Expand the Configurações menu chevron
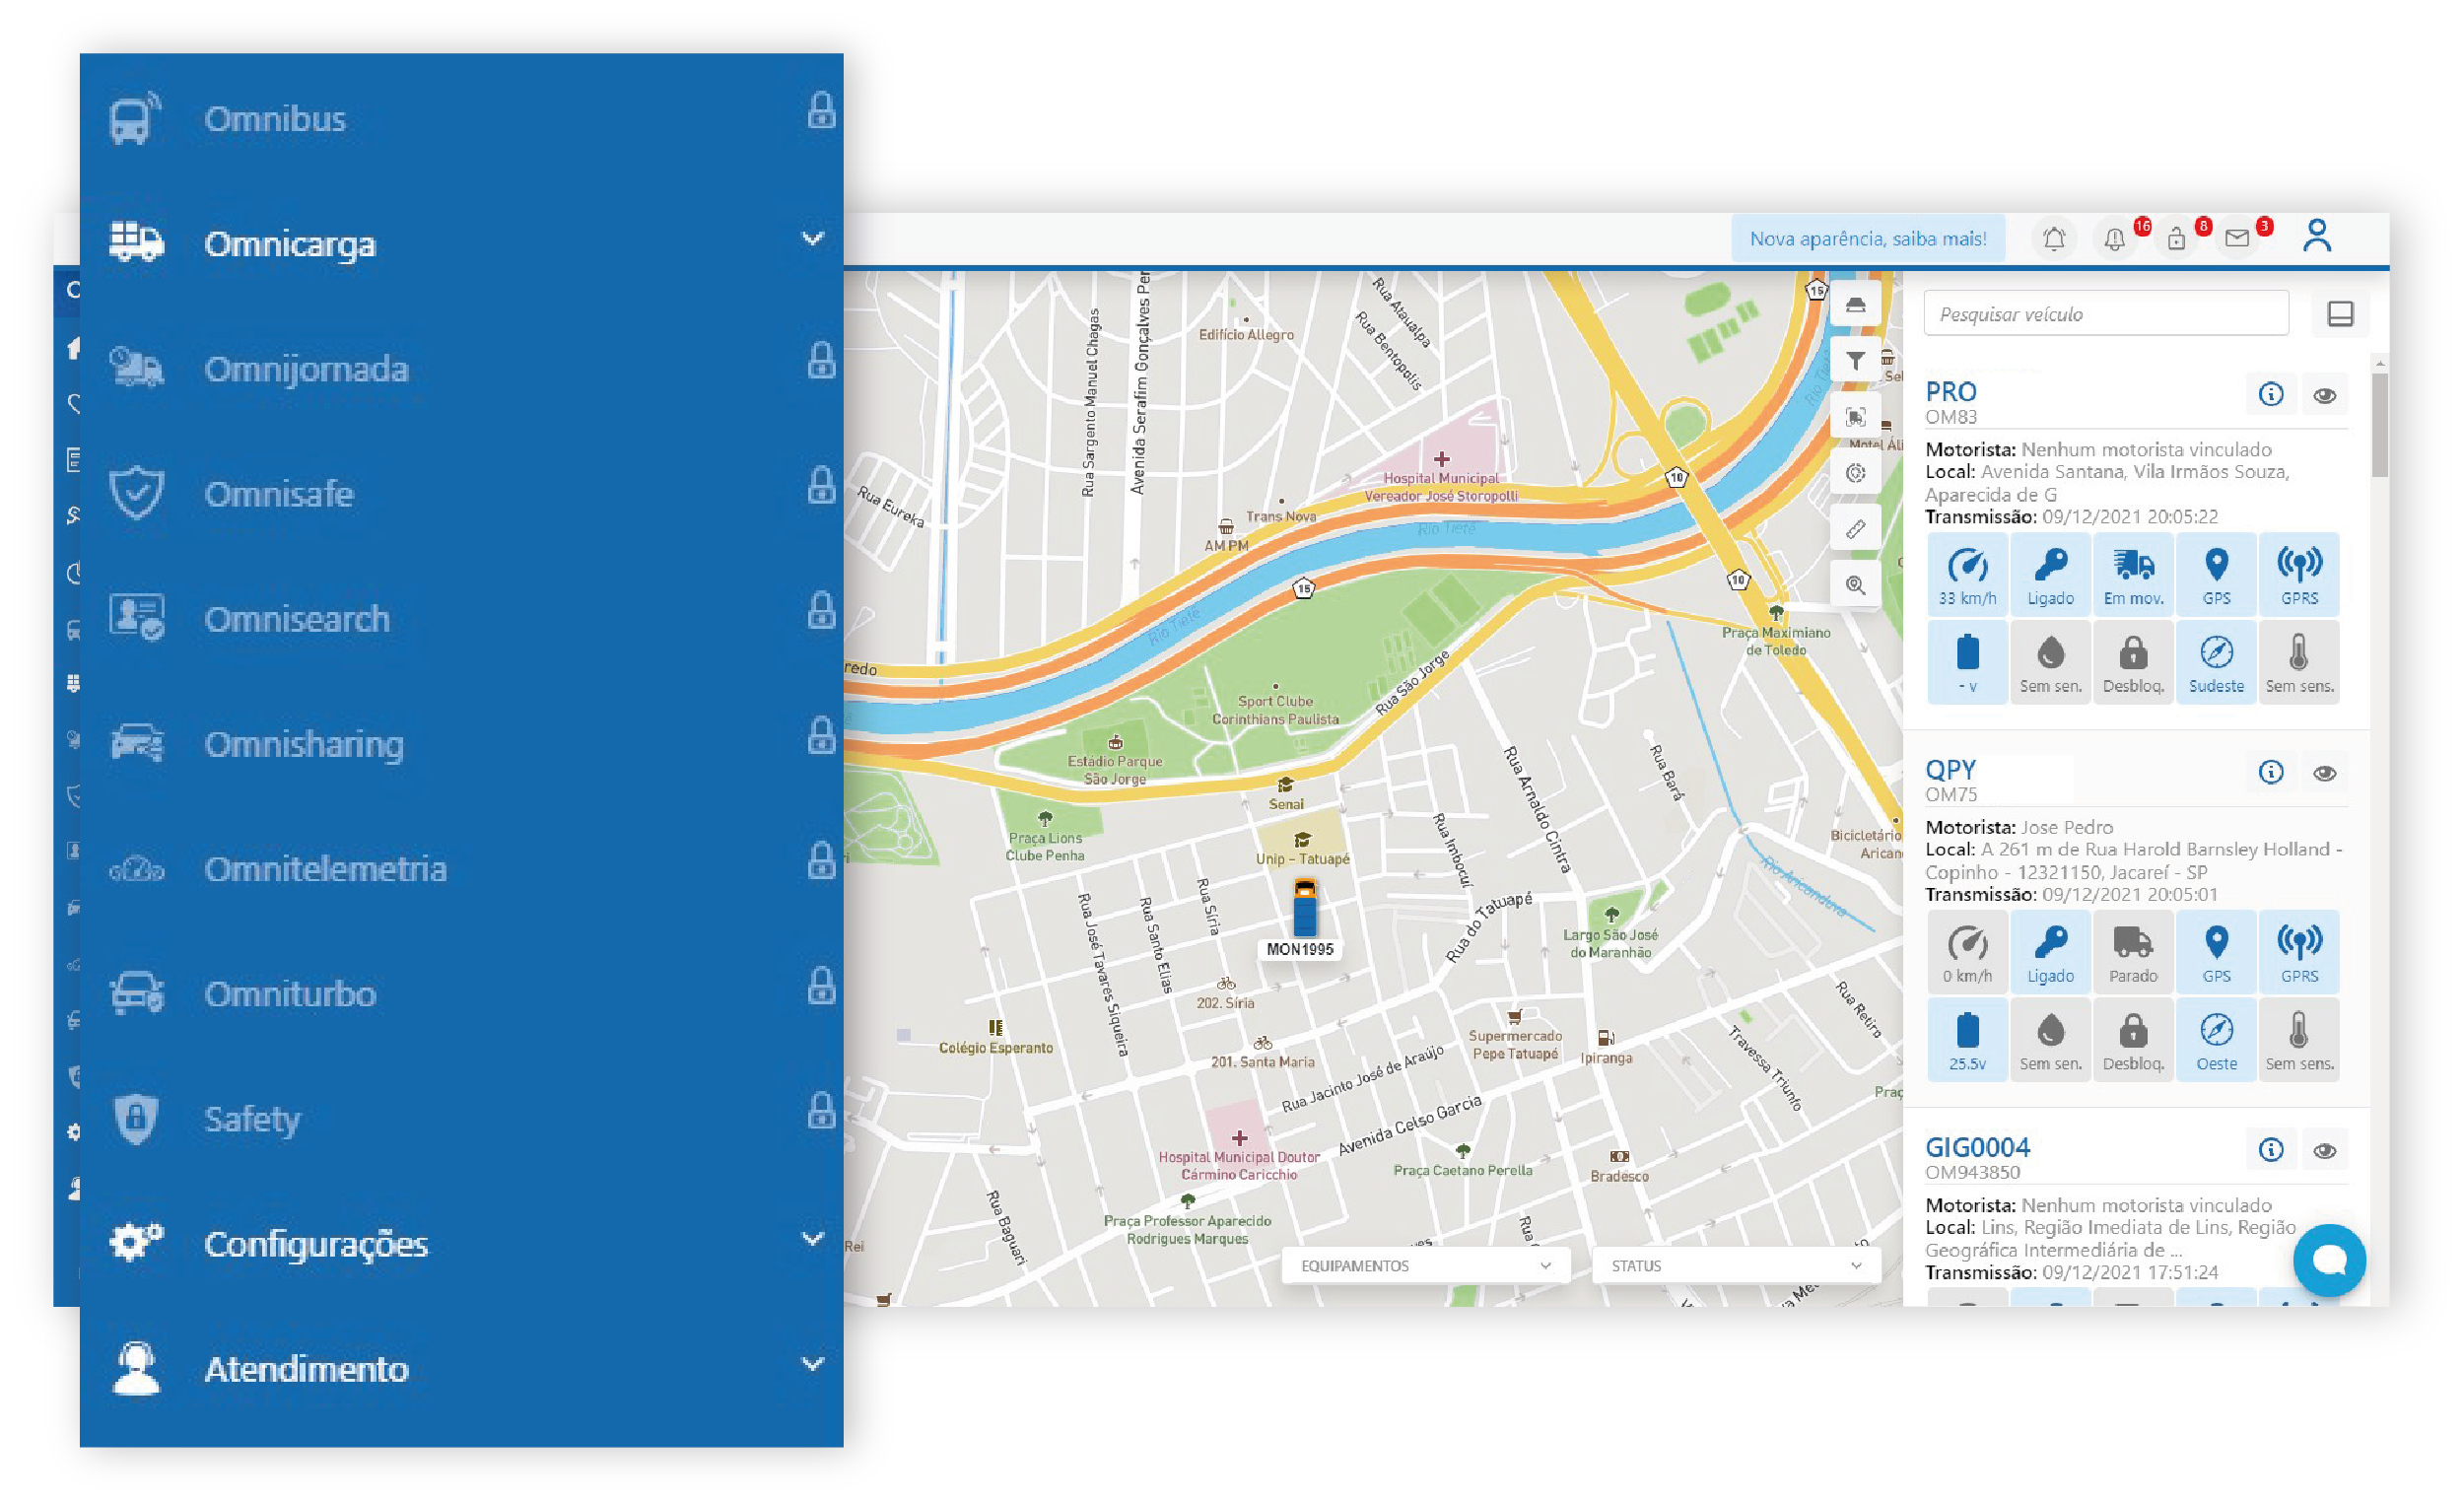2464x1502 pixels. pos(813,1239)
